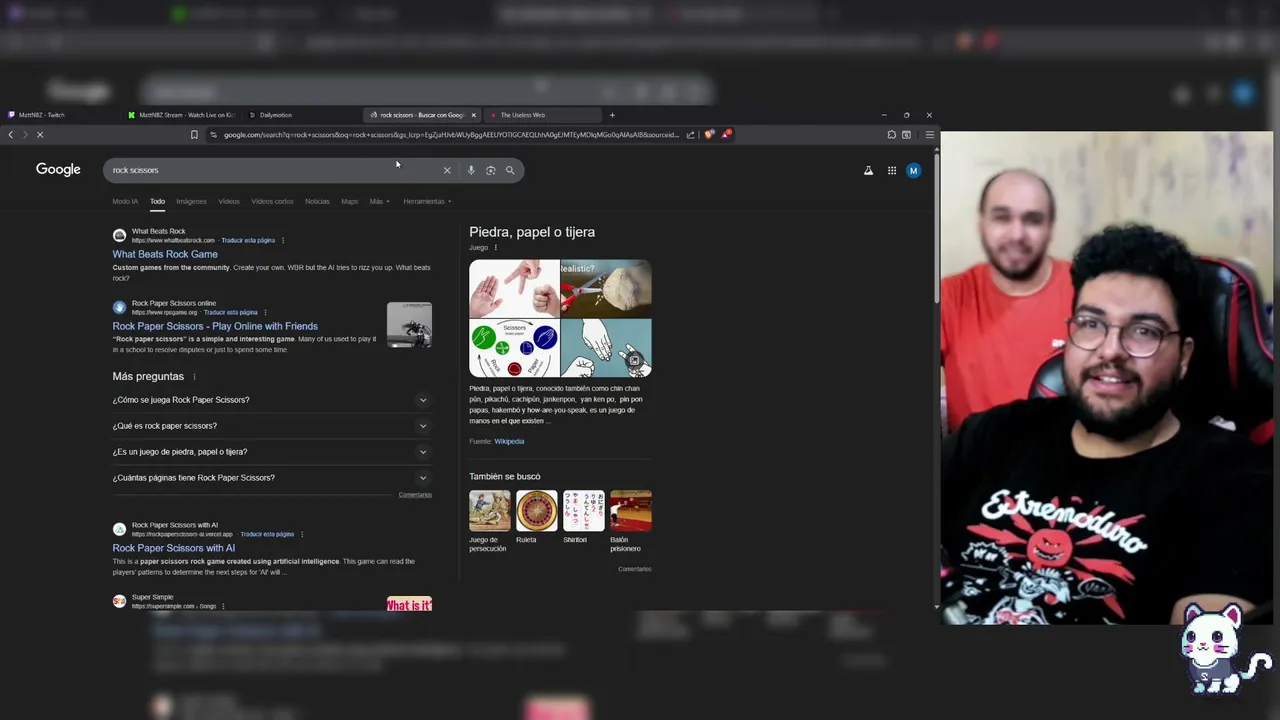
Task: Open What Beats Rock Game link
Action: click(x=165, y=254)
